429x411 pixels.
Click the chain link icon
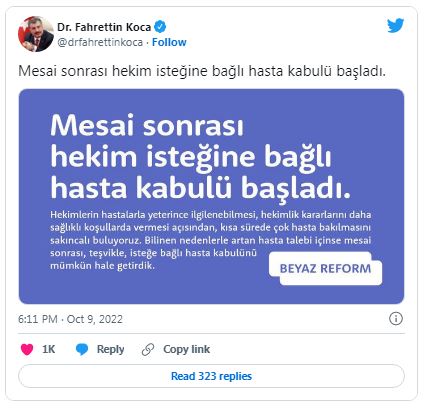[148, 349]
